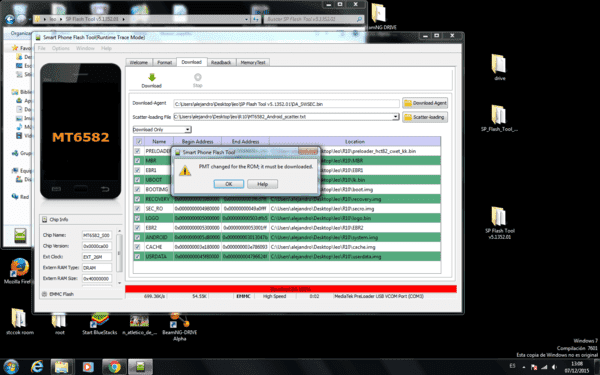The image size is (600, 375).
Task: Uncheck the UBOOT partition checkbox
Action: click(137, 180)
